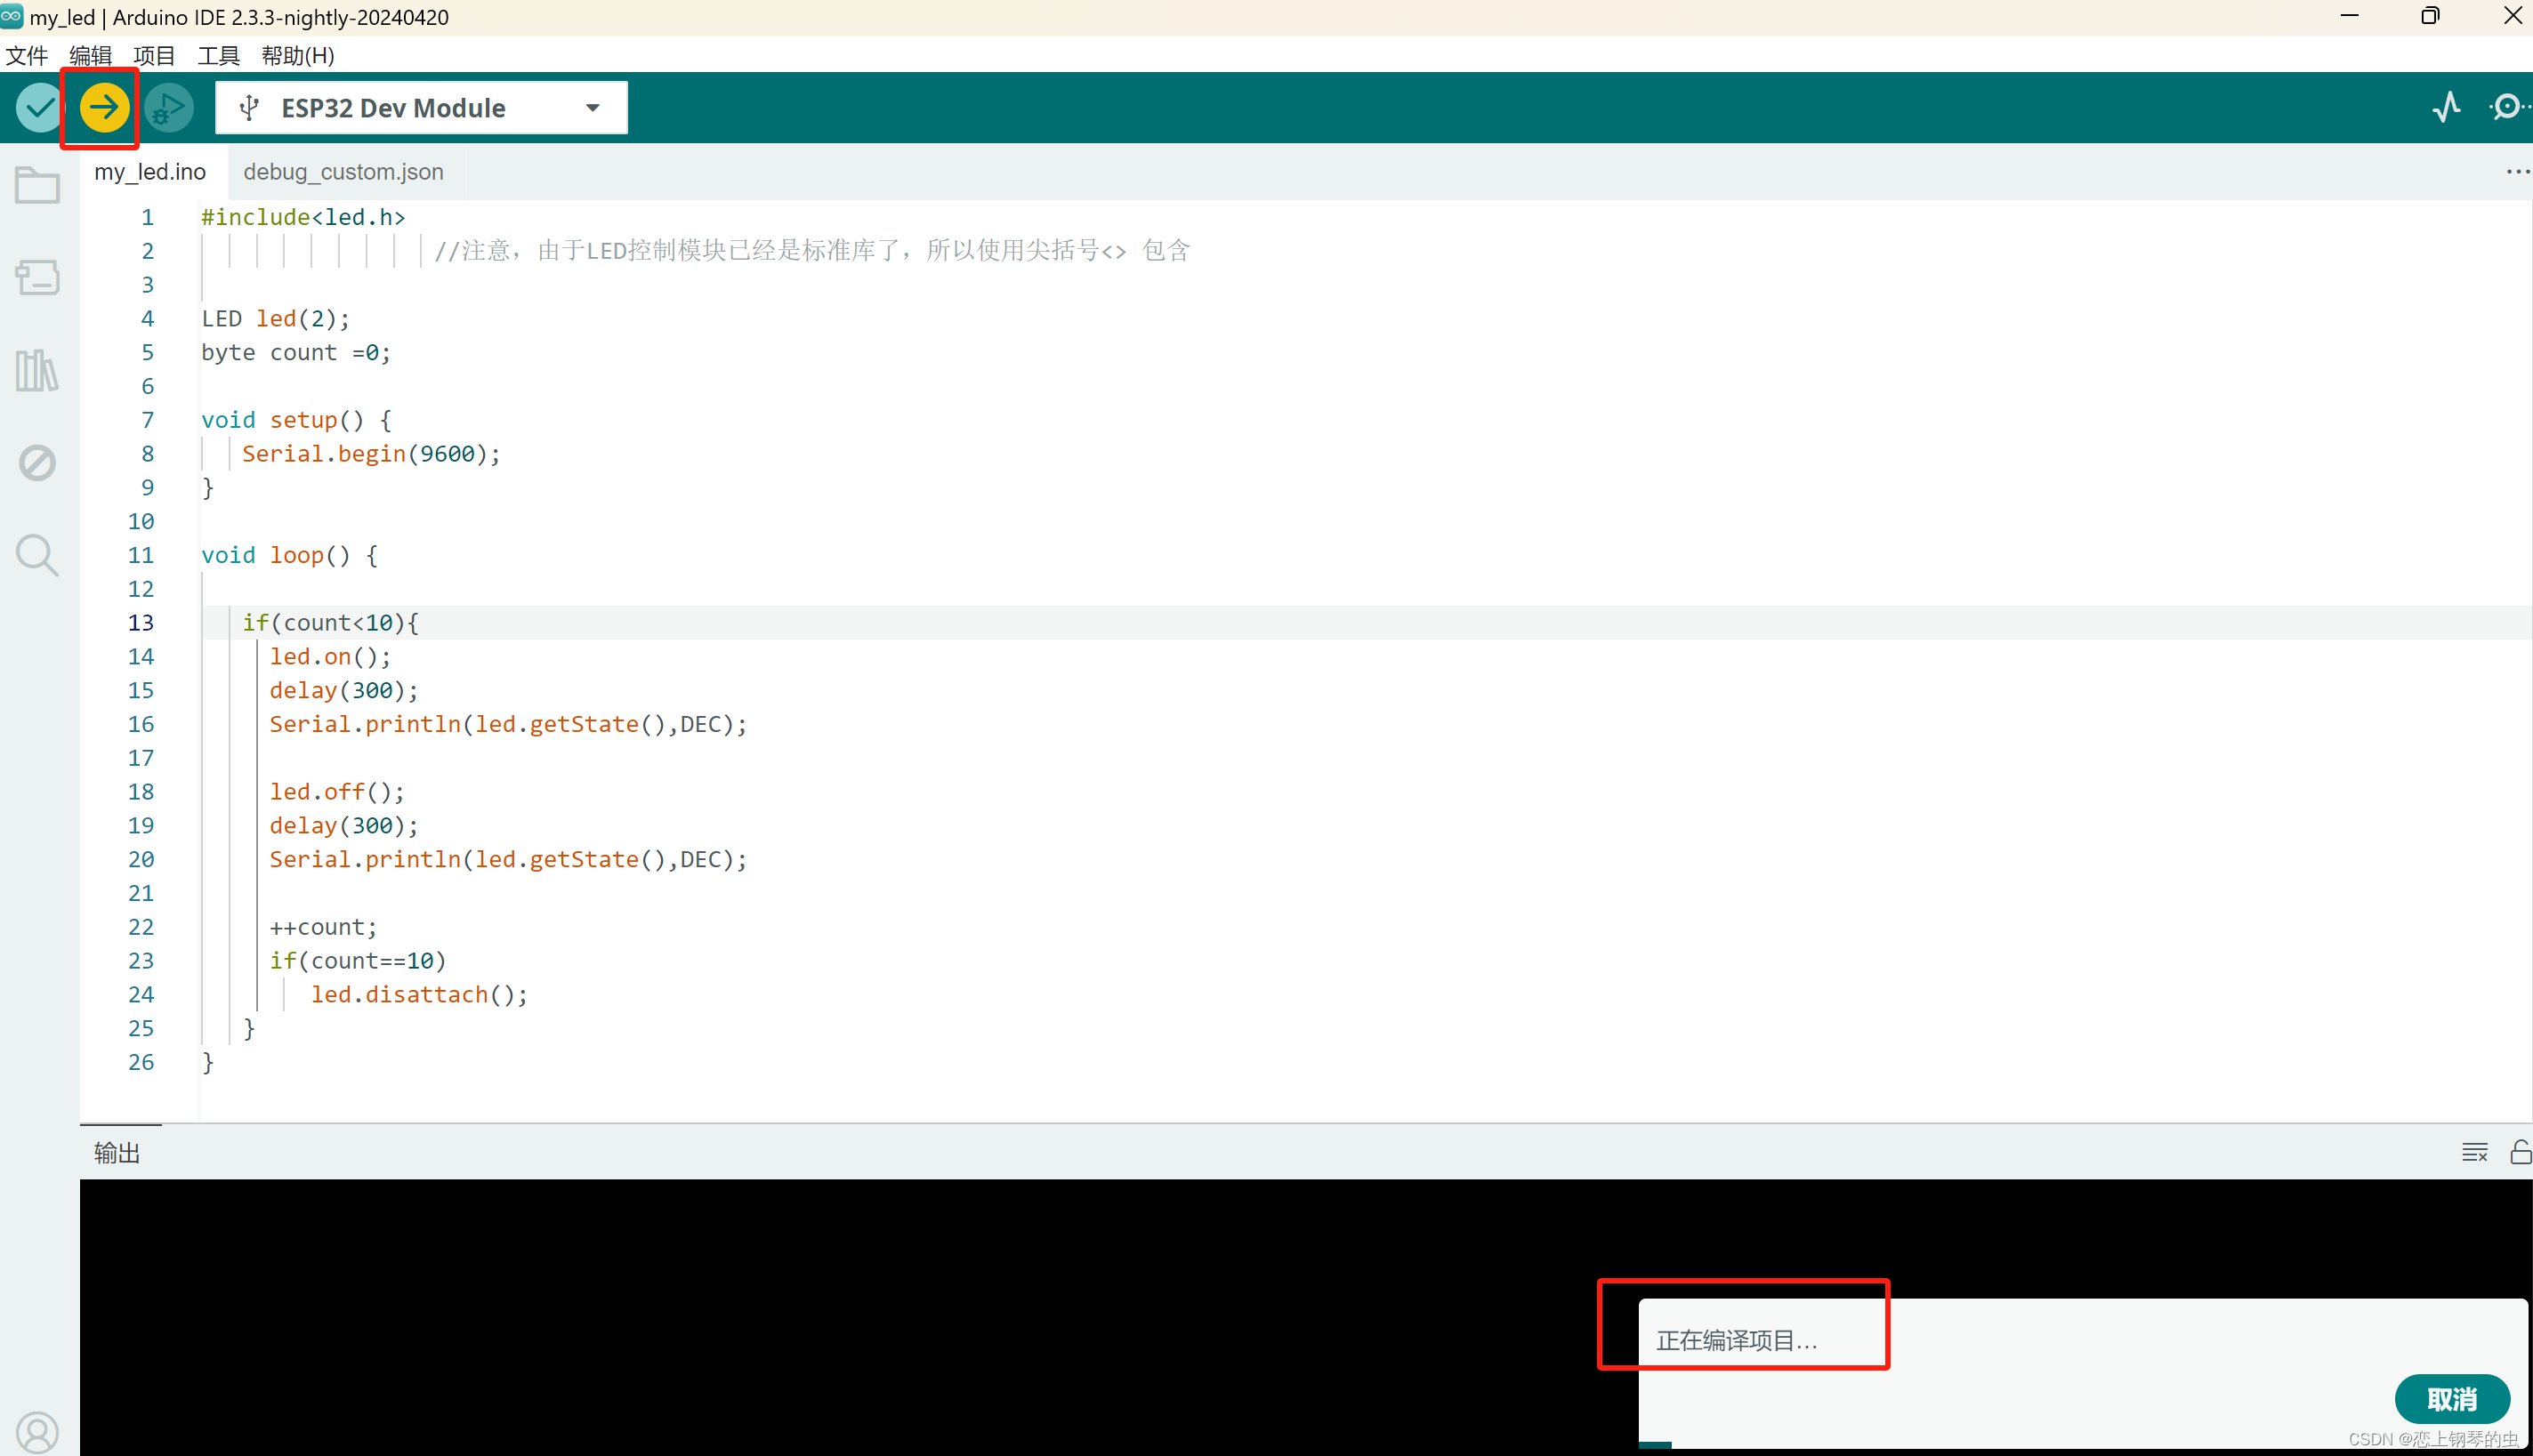Viewport: 2533px width, 1456px height.
Task: Open the 帮助(H) menu
Action: (298, 56)
